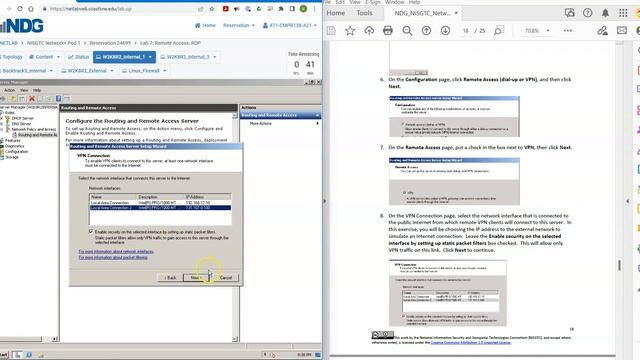Open the W2K8R2_External dropdown arrow

[111, 71]
